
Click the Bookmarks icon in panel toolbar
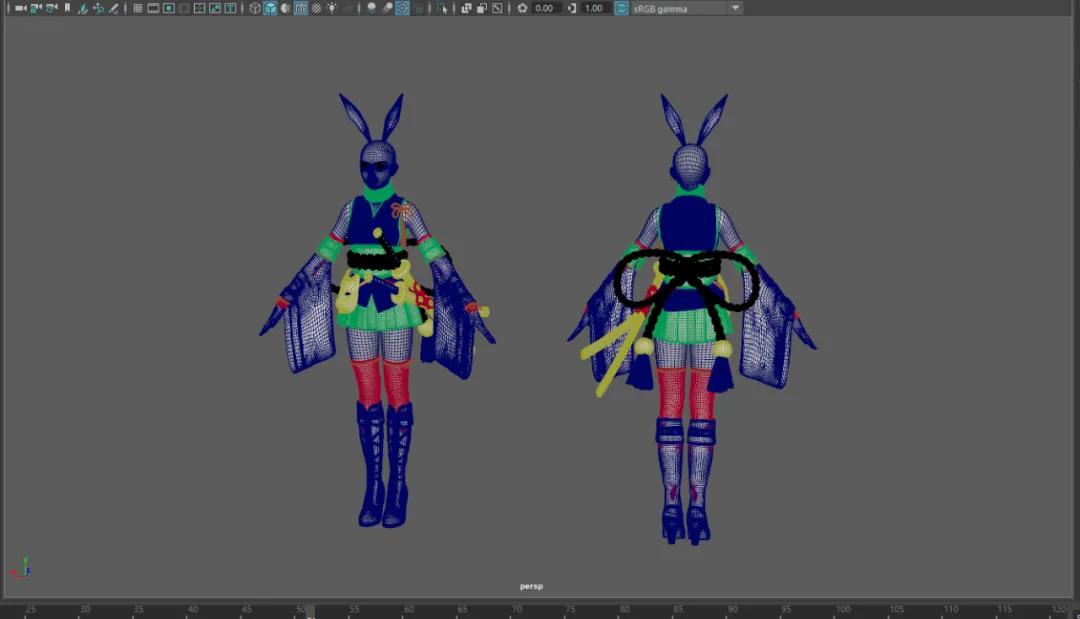click(67, 8)
